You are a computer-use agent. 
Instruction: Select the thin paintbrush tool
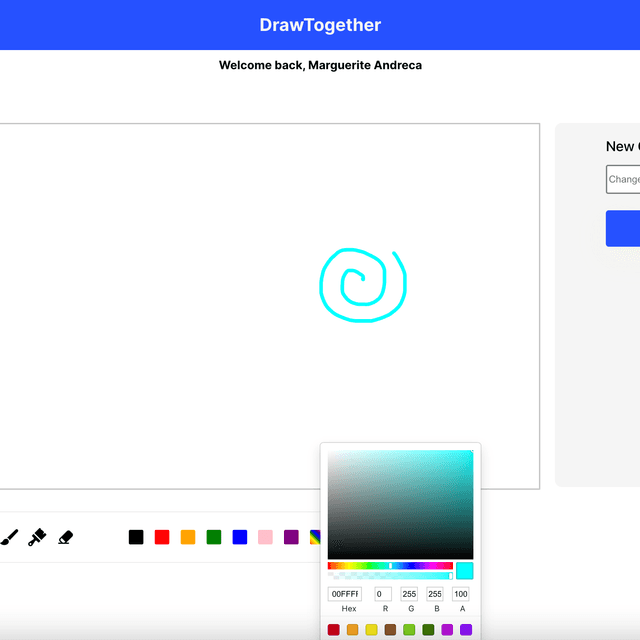8,537
